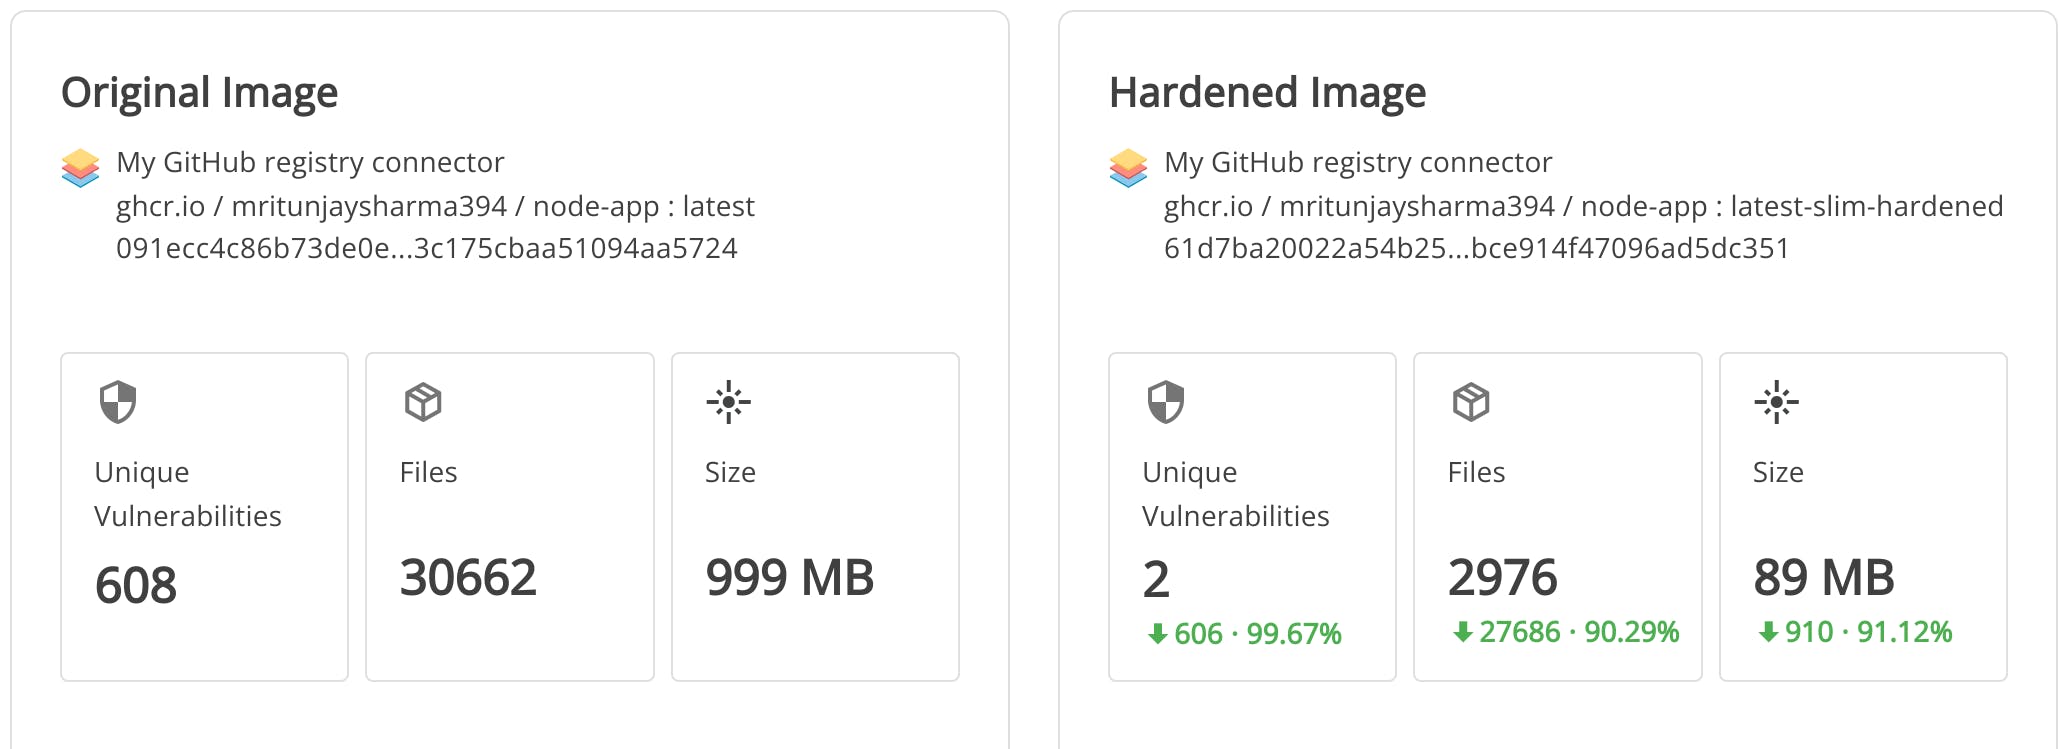
Task: Click the 2 unique vulnerabilities count
Action: (1156, 579)
